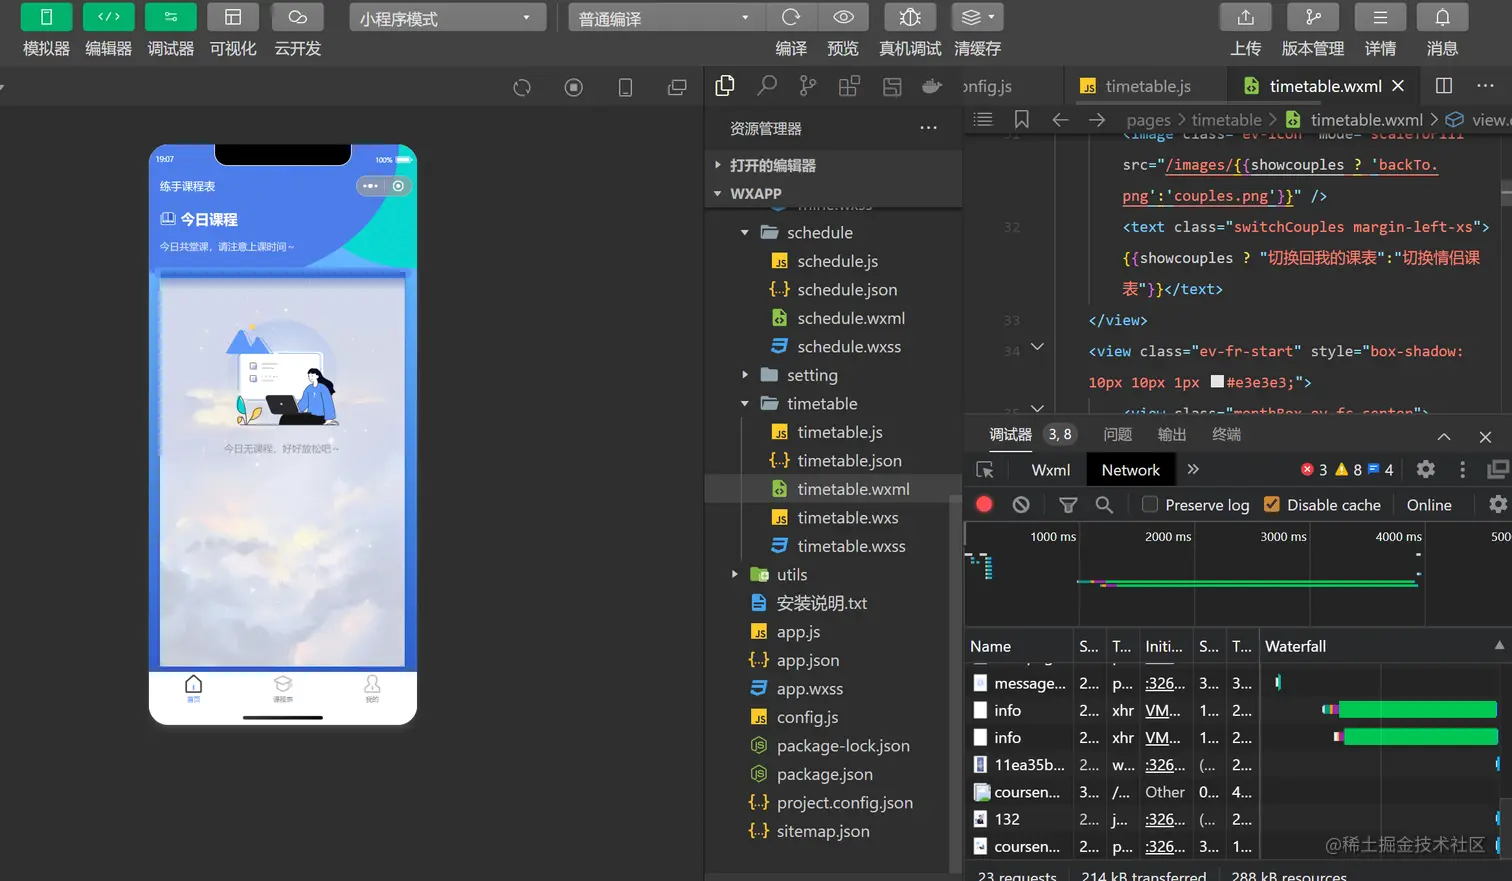Open devtools settings gear next to the issue counts
The width and height of the screenshot is (1512, 881).
[x=1426, y=469]
